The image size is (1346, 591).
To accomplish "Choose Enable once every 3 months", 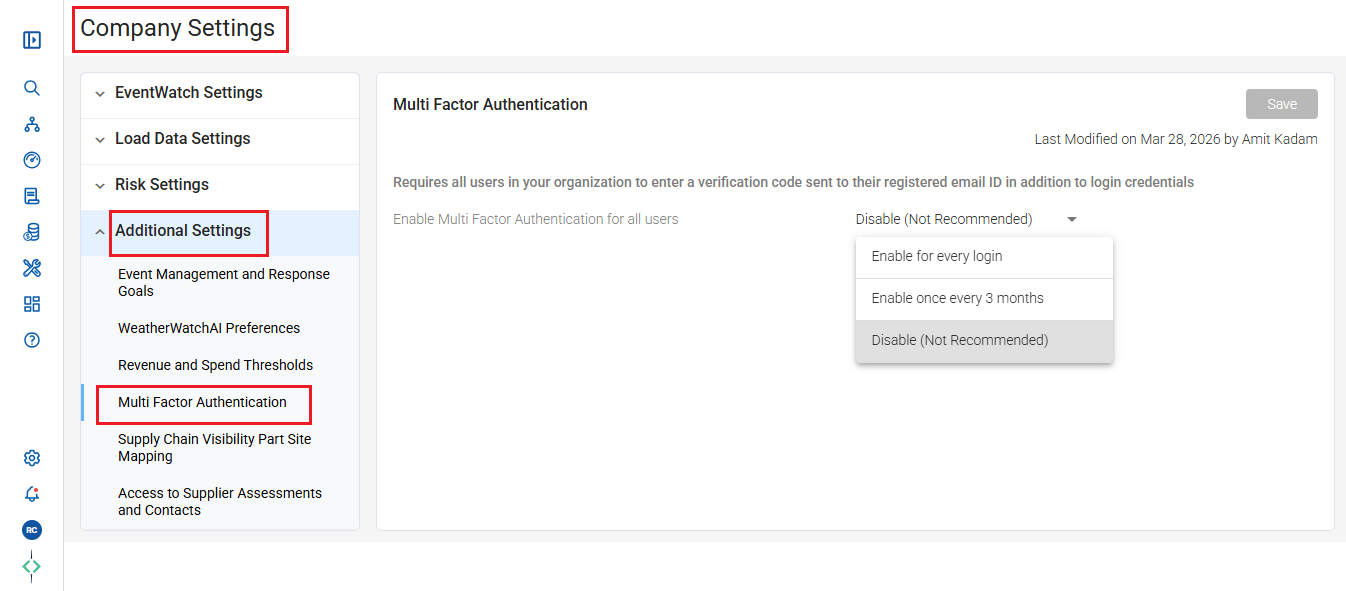I will (x=984, y=299).
